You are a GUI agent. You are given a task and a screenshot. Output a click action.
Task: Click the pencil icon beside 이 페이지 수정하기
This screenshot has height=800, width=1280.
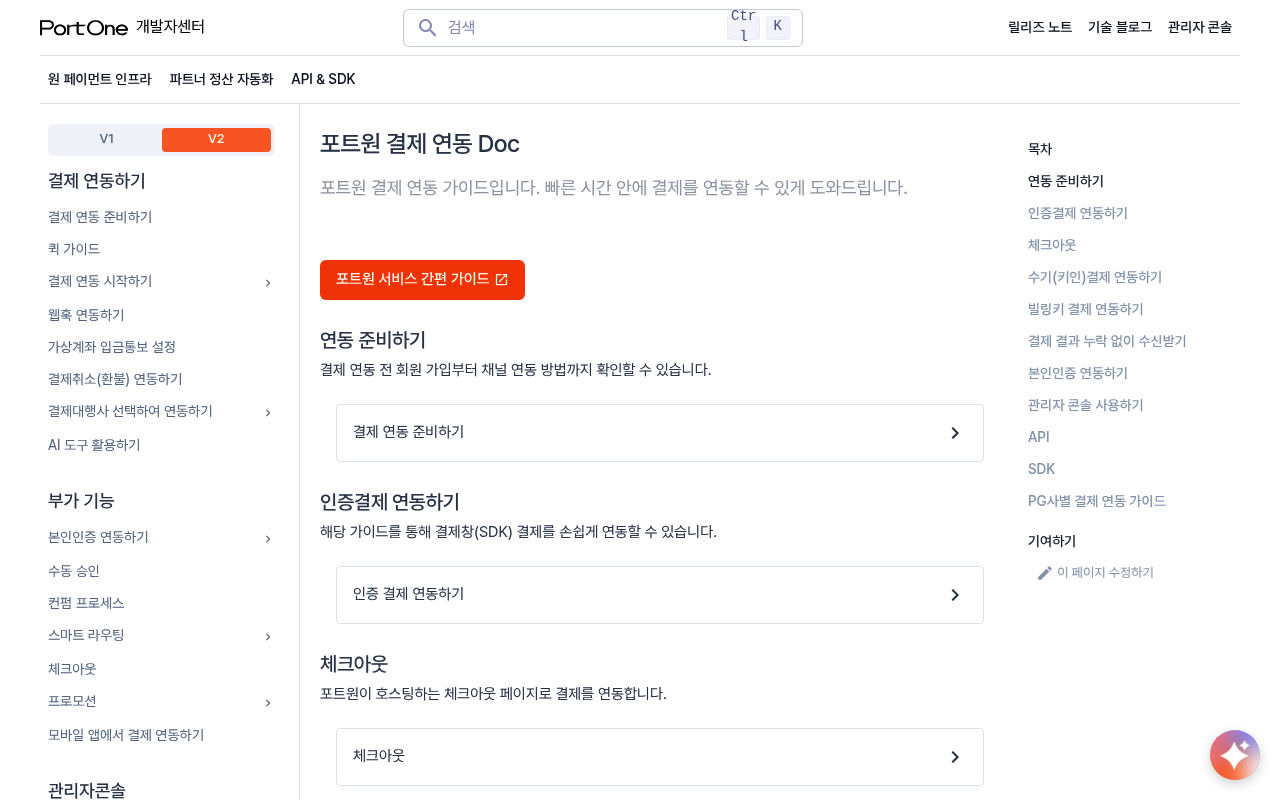(1045, 573)
